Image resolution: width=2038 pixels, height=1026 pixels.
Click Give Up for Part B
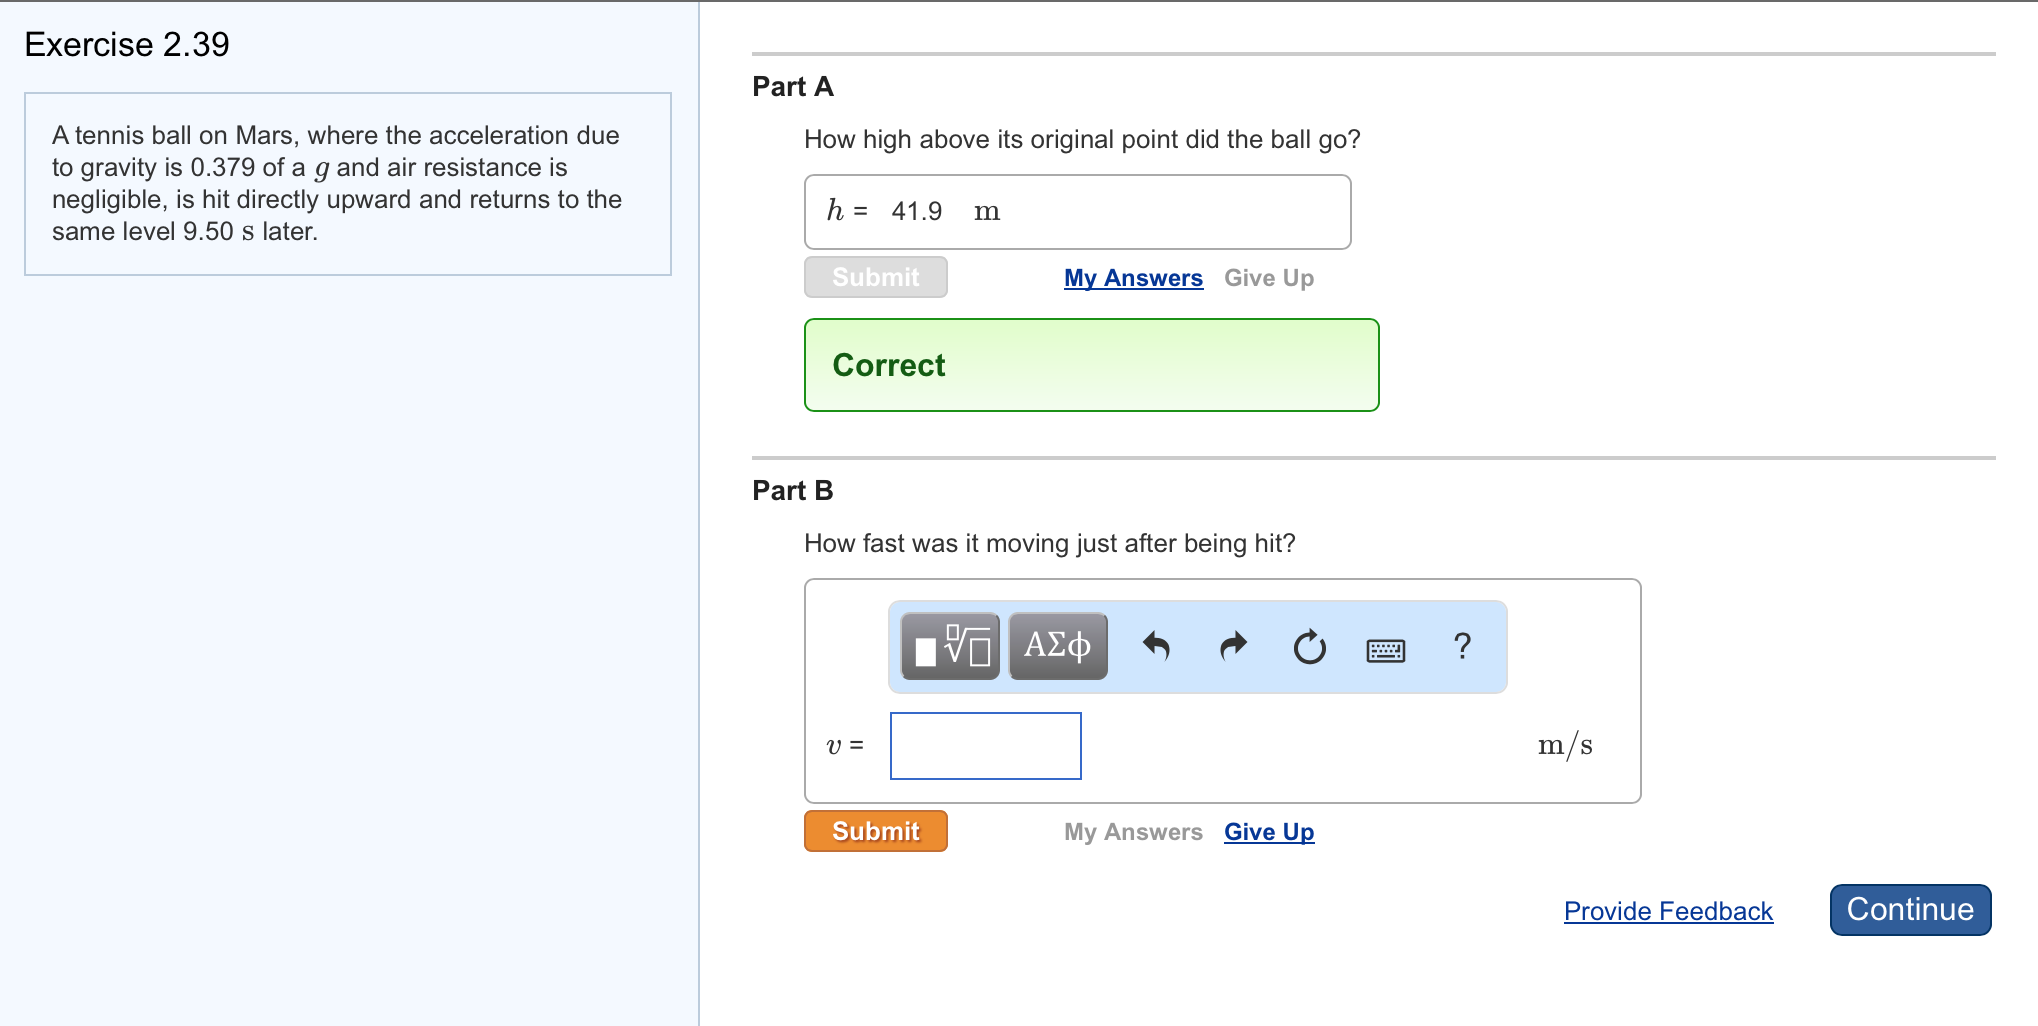pyautogui.click(x=1269, y=832)
